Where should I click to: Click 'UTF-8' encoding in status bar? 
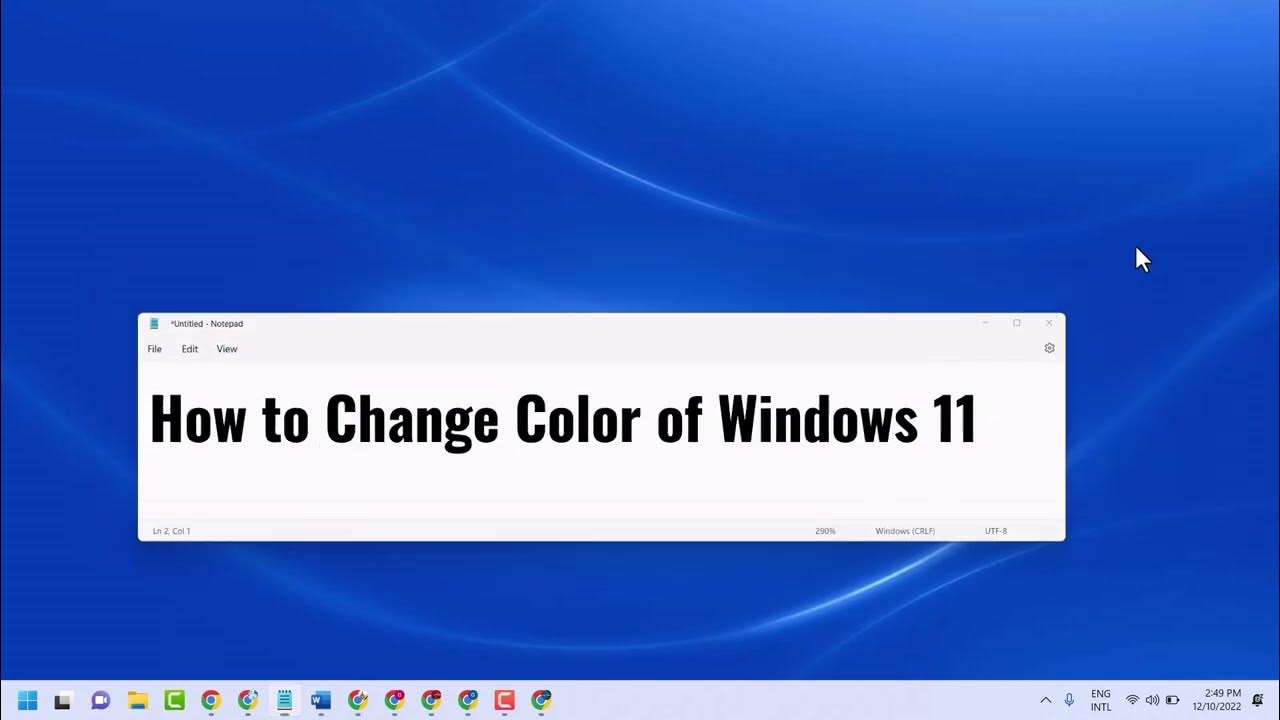point(996,531)
